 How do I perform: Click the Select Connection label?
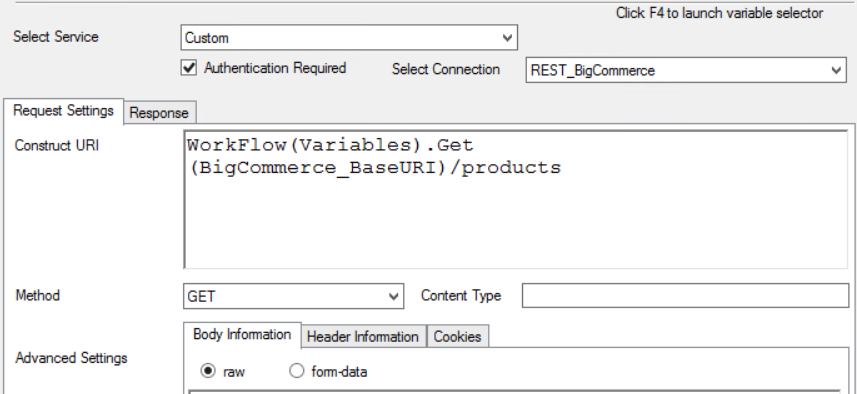point(445,69)
